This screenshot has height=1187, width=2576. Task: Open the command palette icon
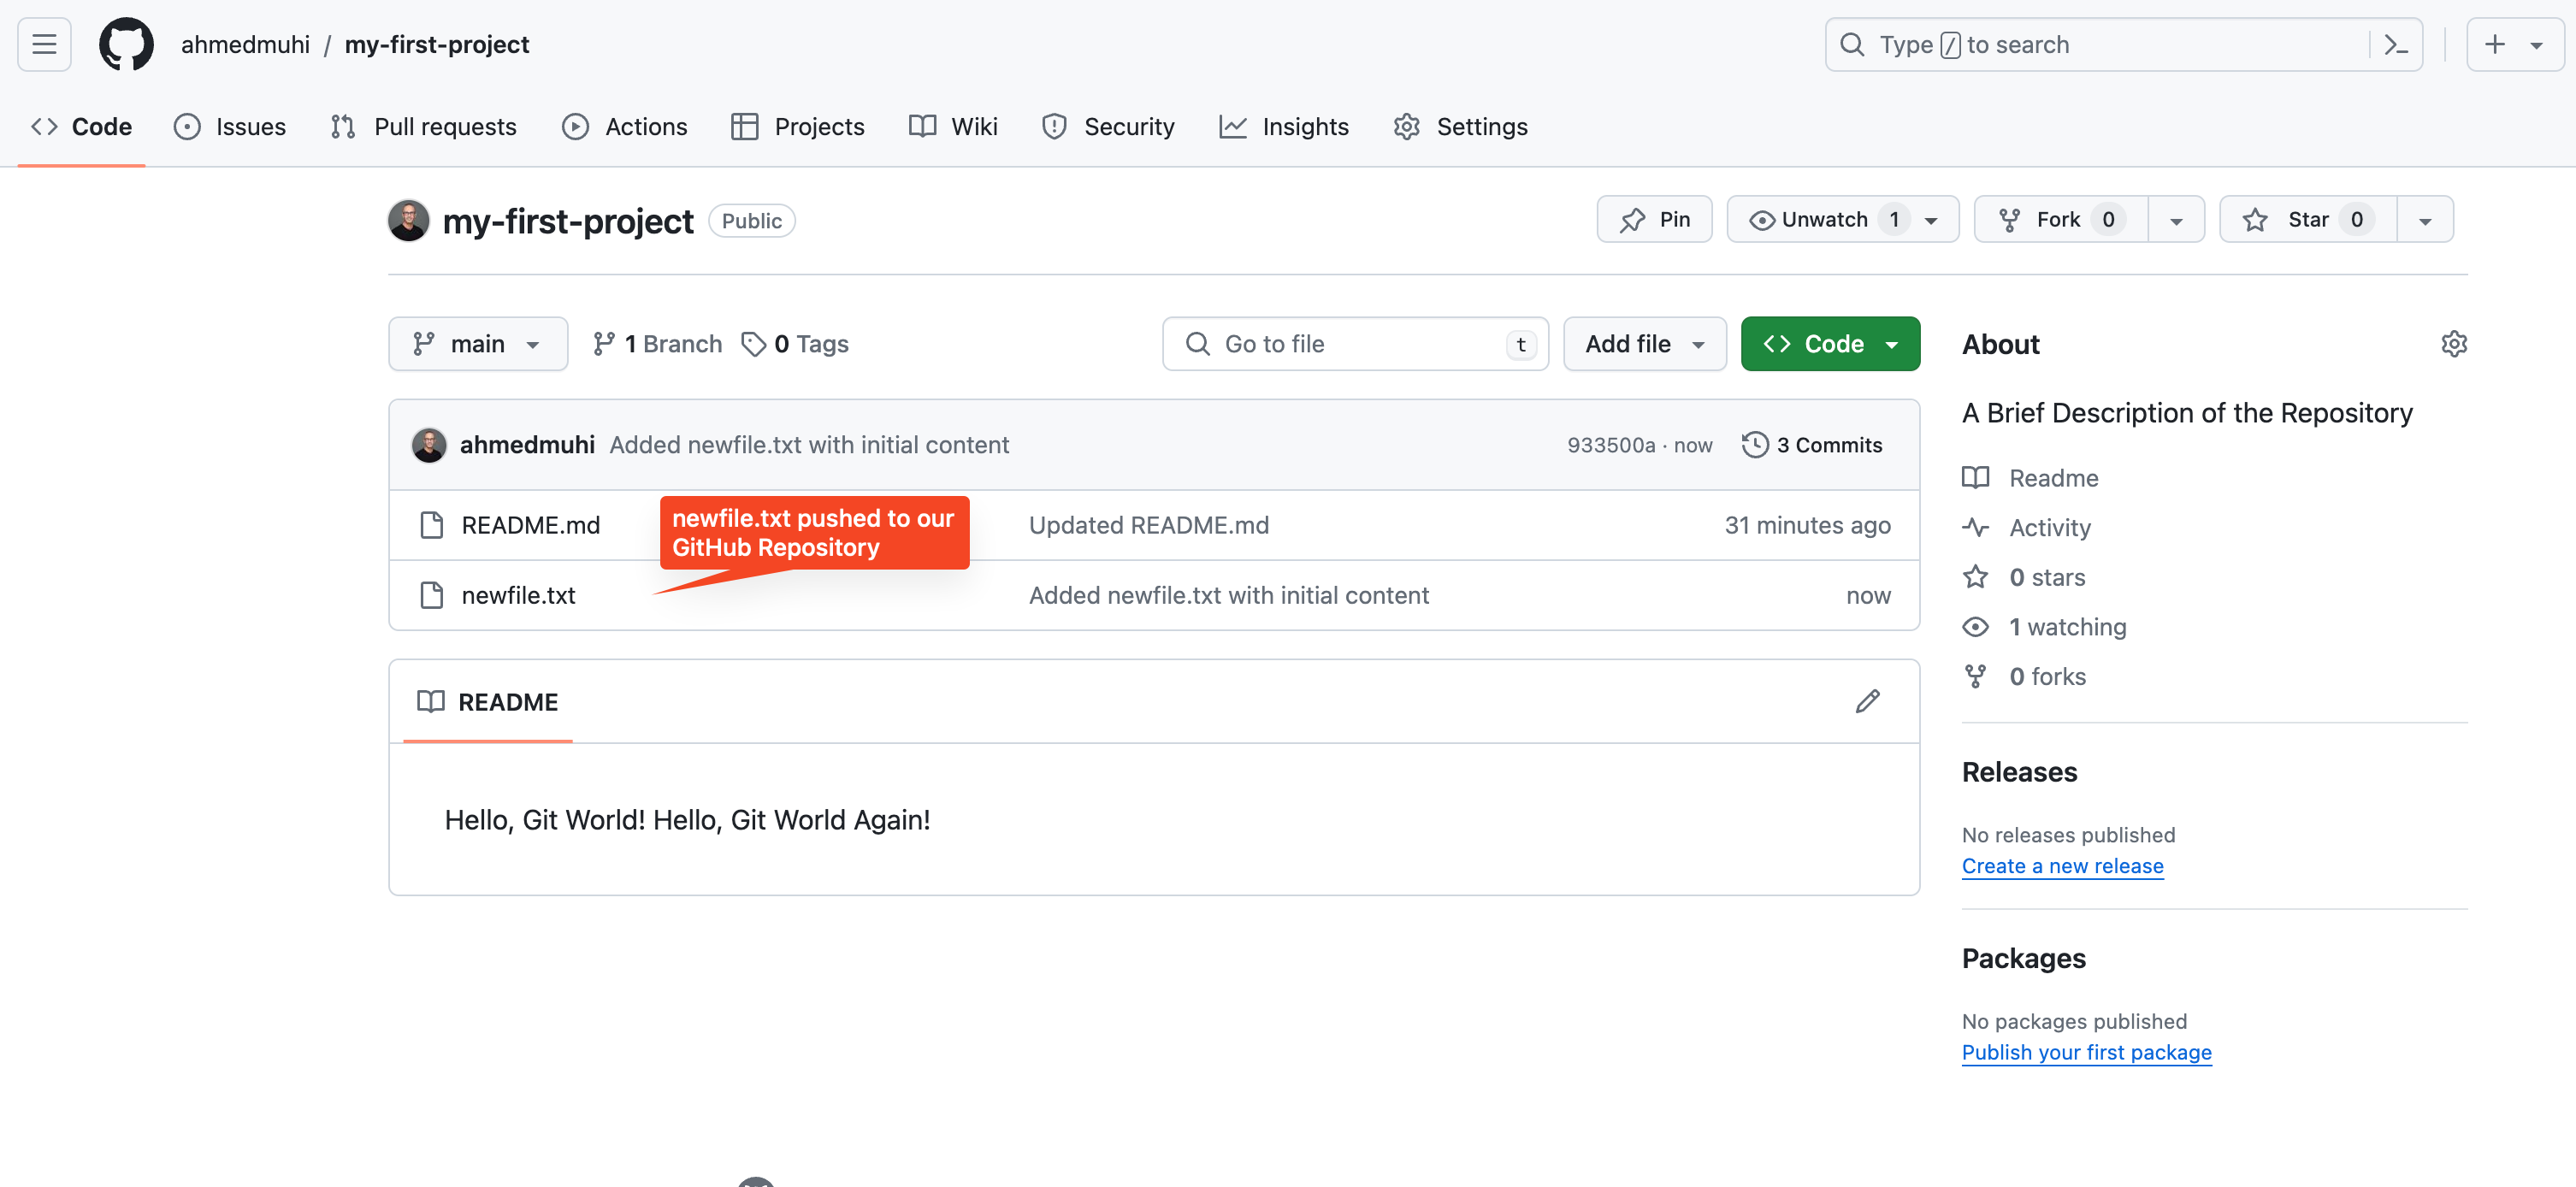(x=2396, y=44)
